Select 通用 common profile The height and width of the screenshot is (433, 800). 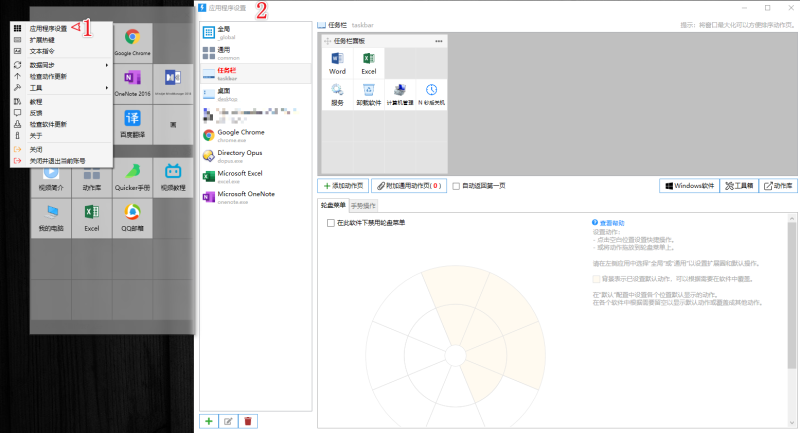tap(256, 54)
